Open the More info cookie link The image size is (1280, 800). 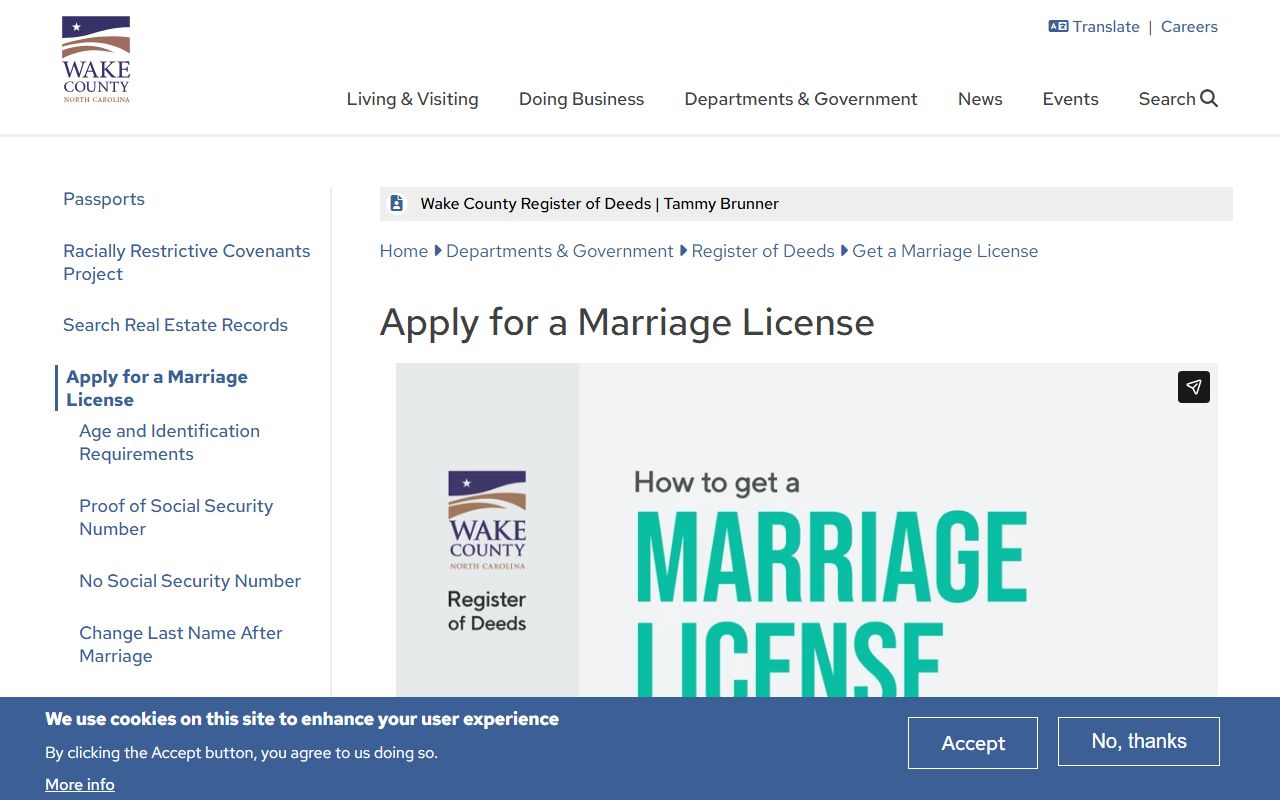[x=80, y=785]
